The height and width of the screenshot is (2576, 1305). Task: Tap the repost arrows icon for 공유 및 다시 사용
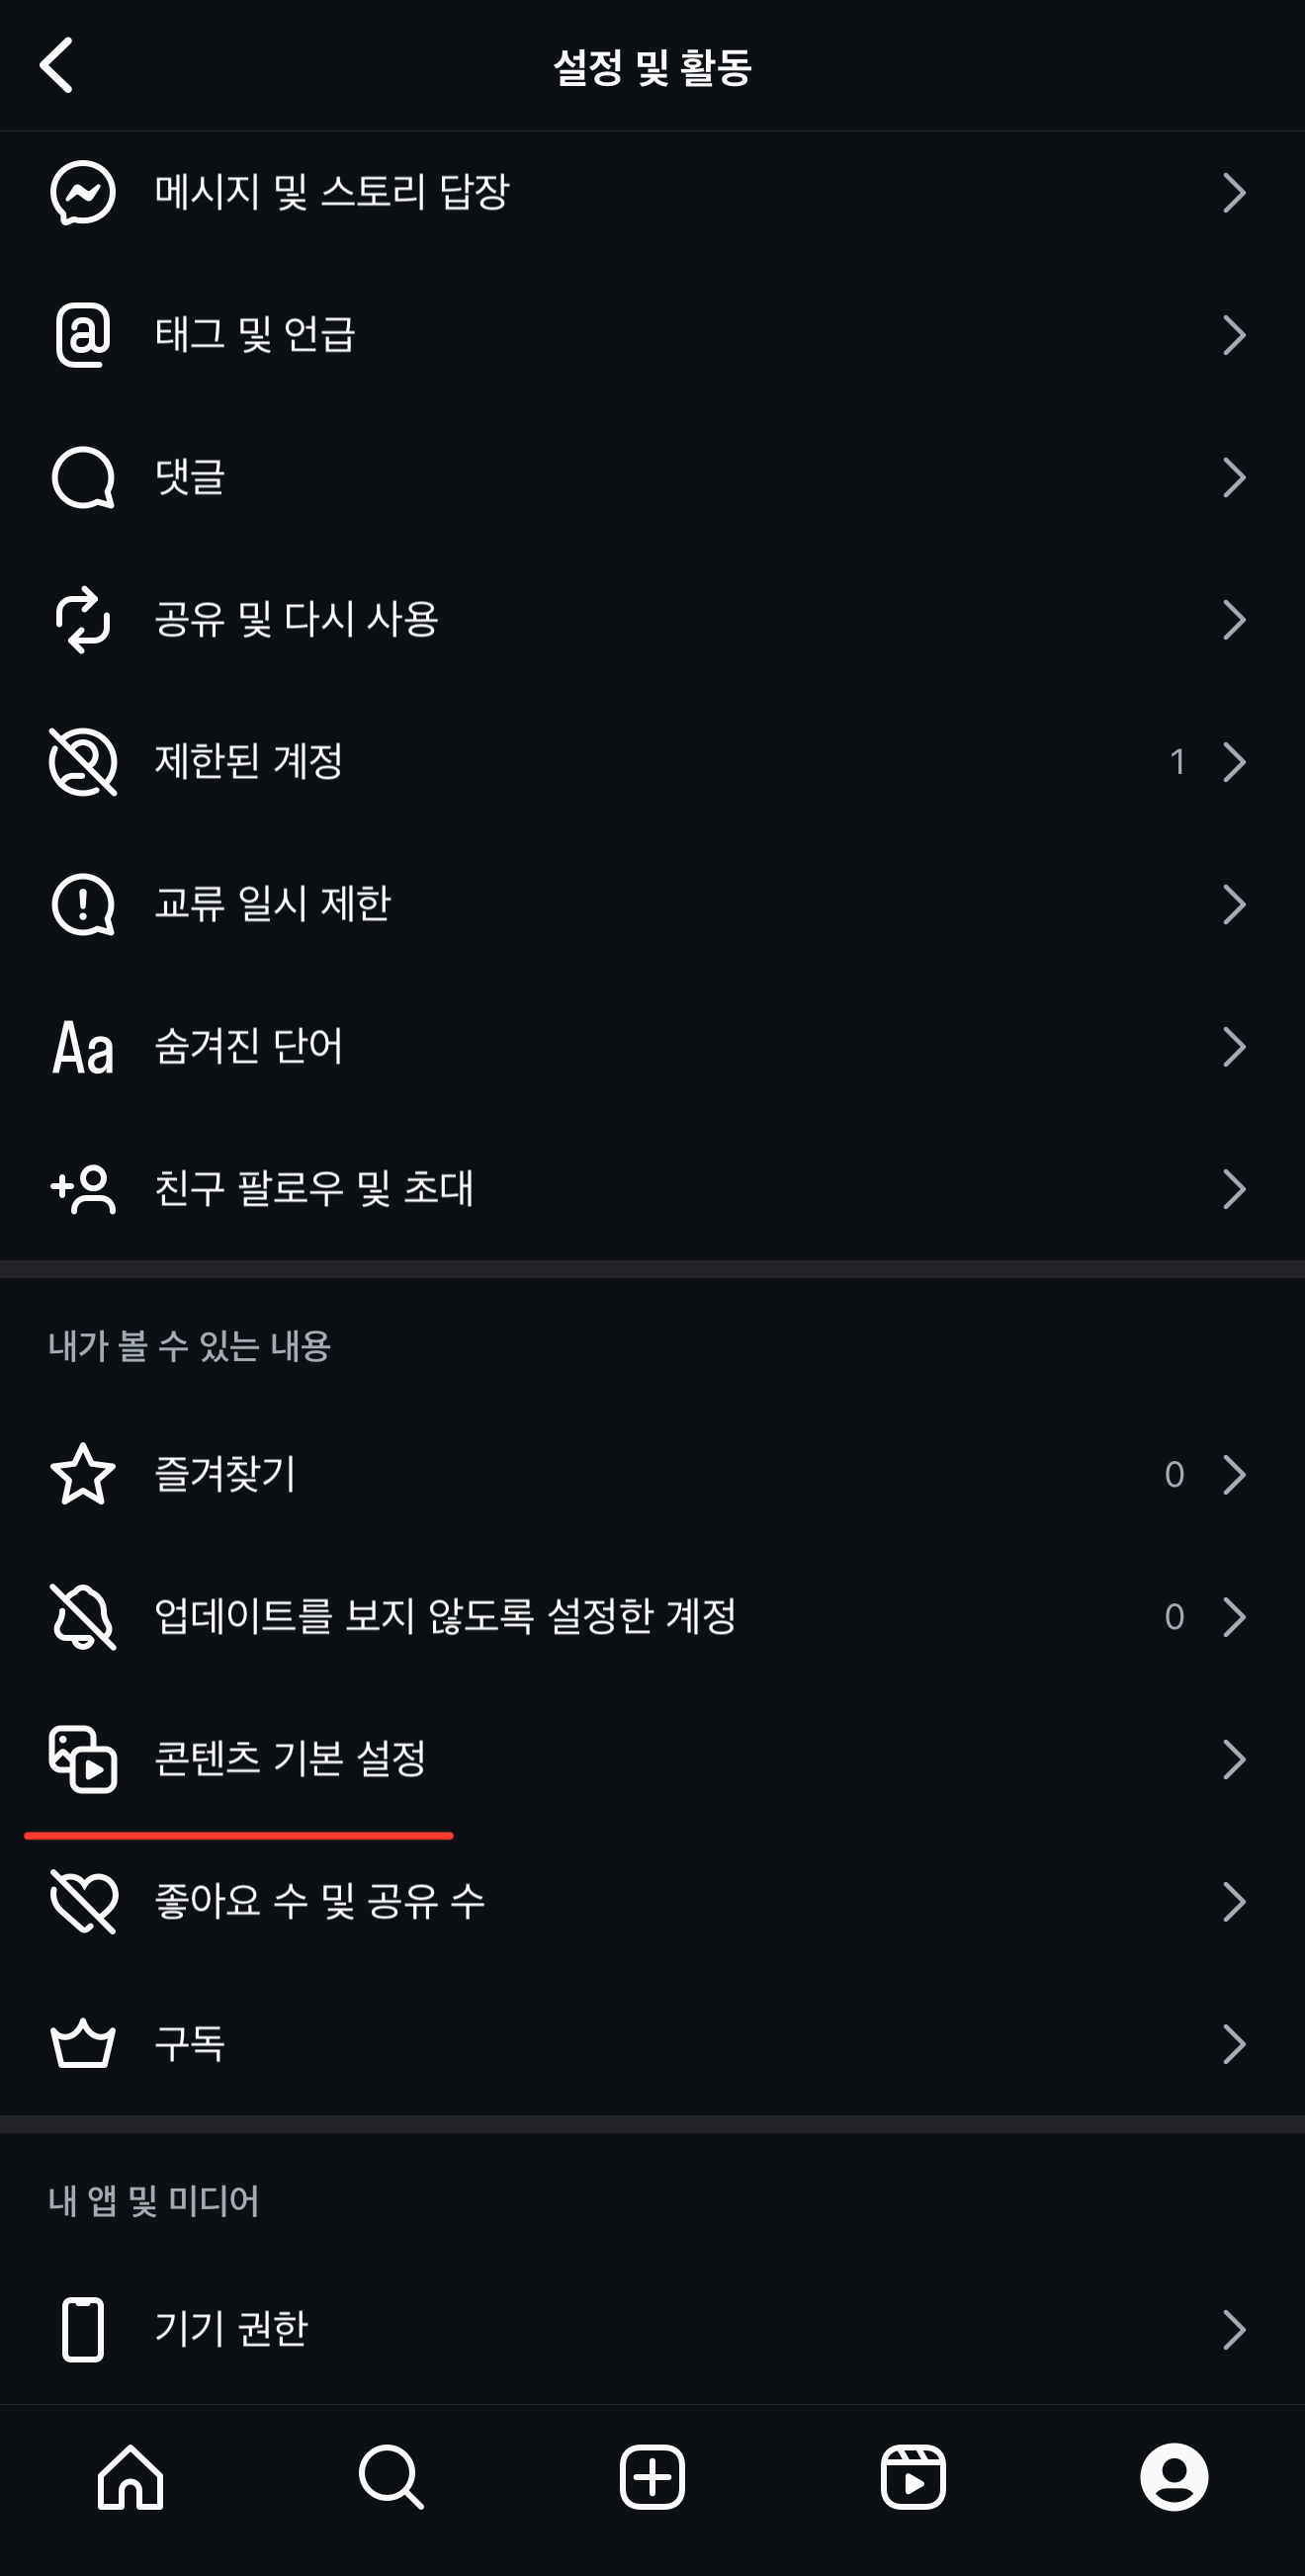83,620
